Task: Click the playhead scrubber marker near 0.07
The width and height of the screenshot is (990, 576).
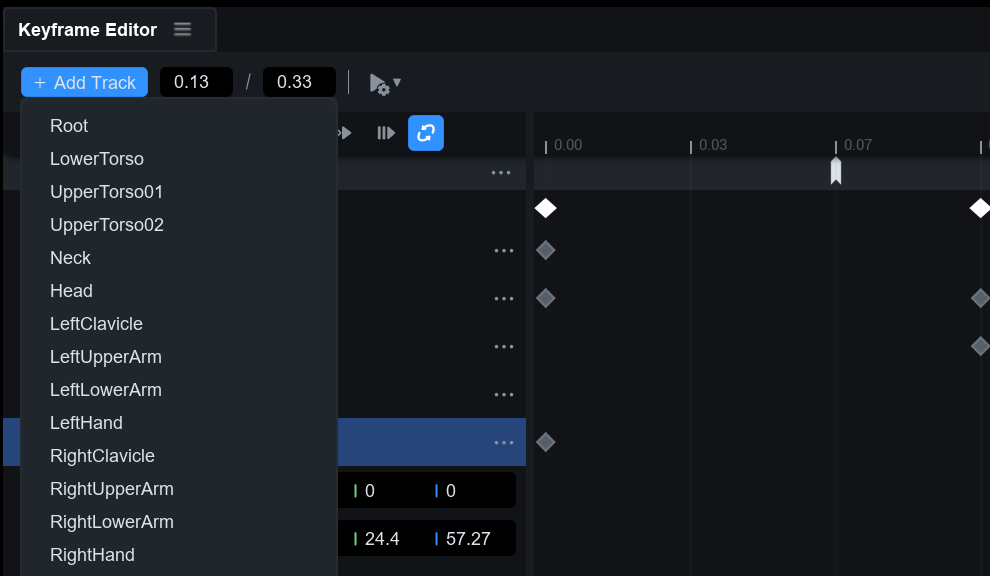Action: [x=836, y=171]
